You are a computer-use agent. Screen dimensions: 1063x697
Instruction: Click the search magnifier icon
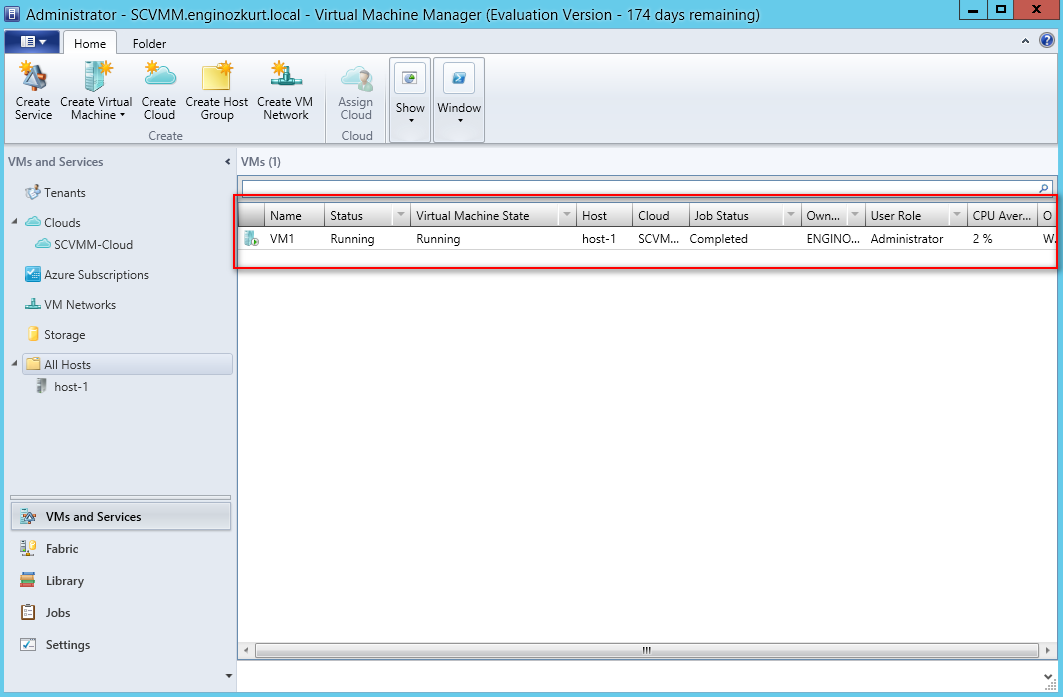click(x=1044, y=188)
